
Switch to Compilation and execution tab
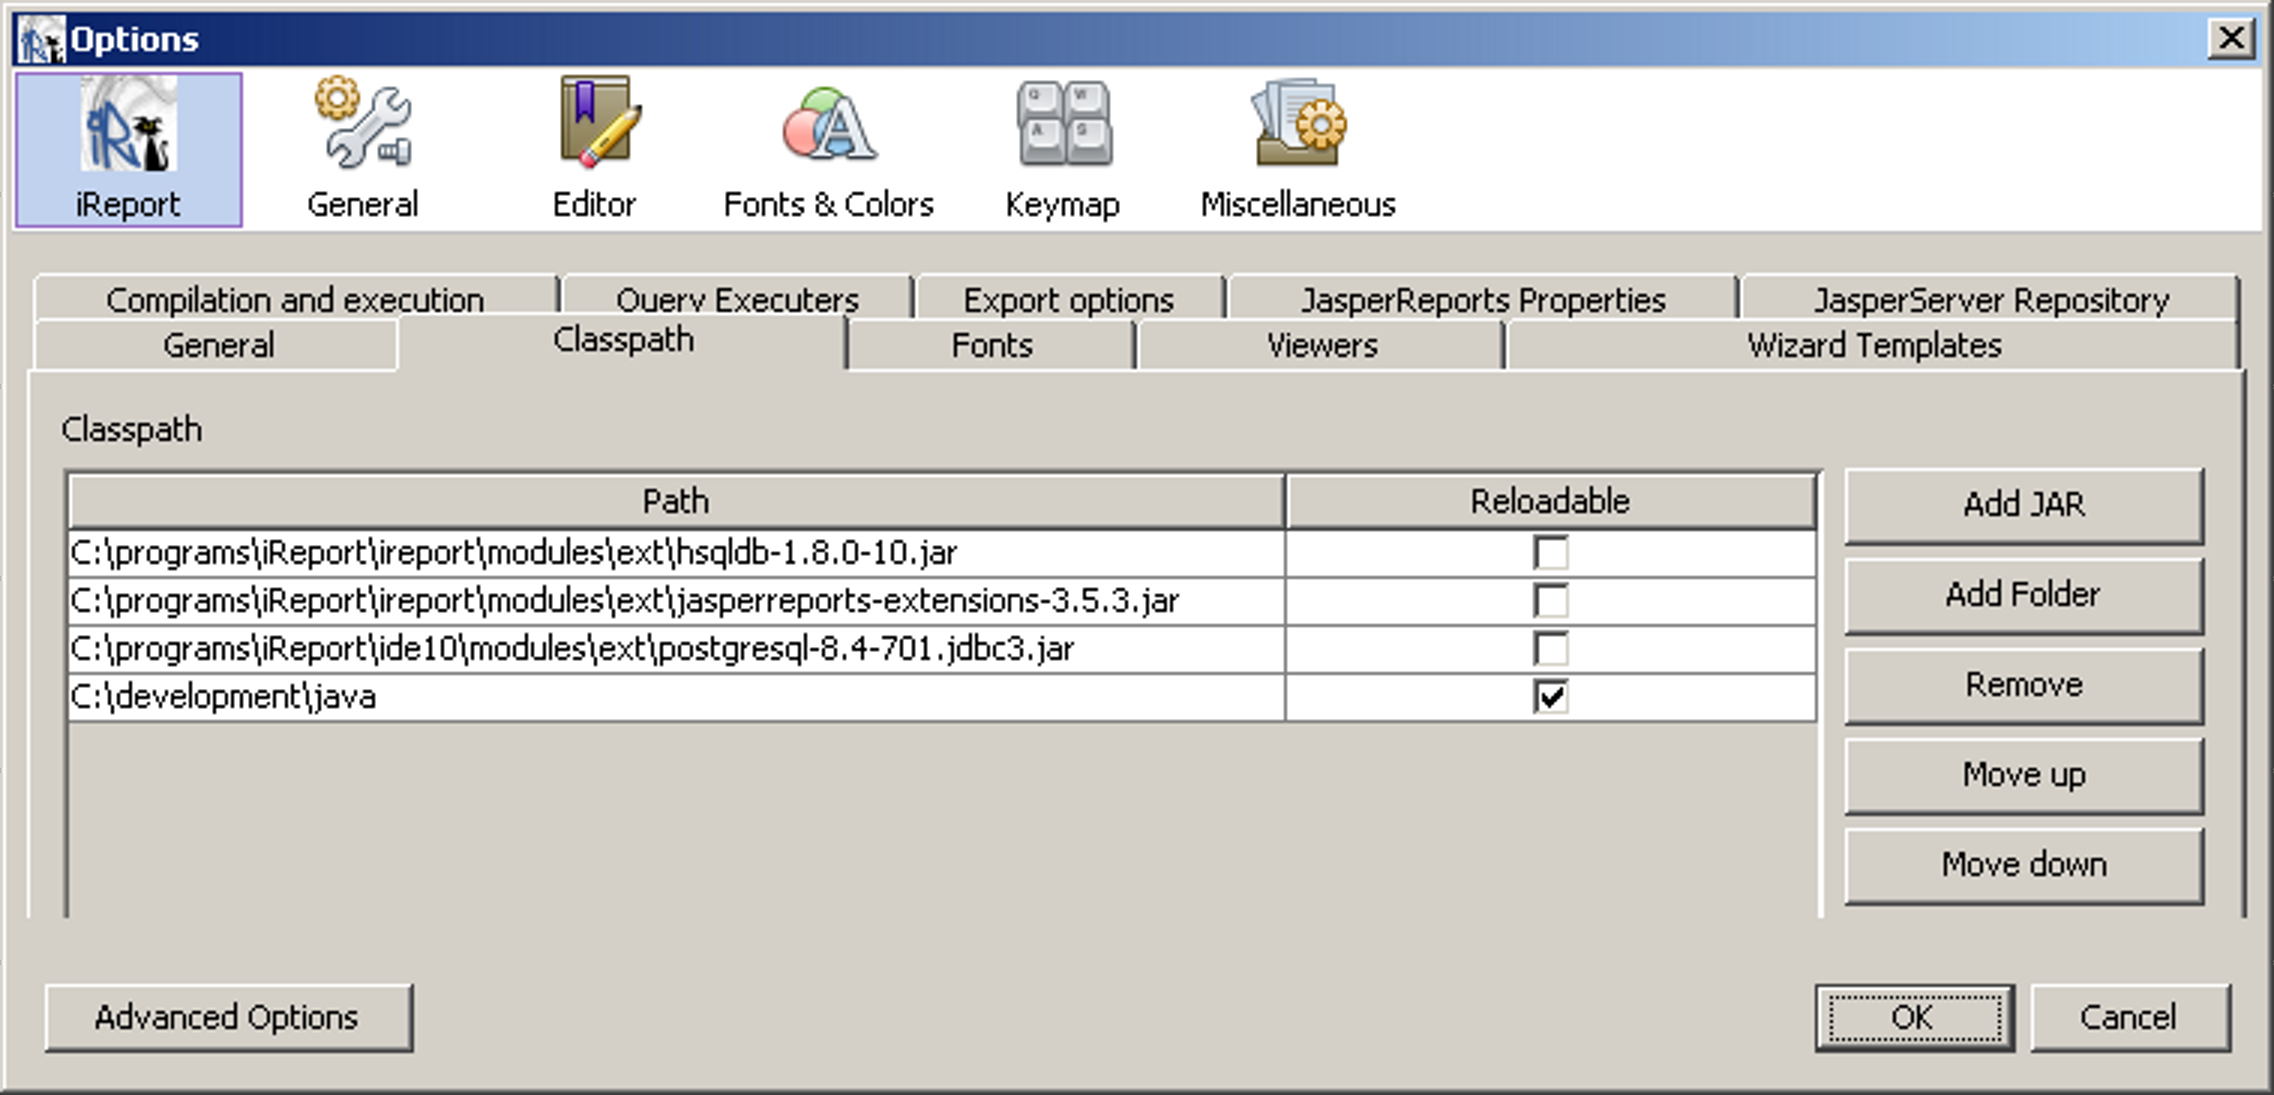[x=294, y=299]
